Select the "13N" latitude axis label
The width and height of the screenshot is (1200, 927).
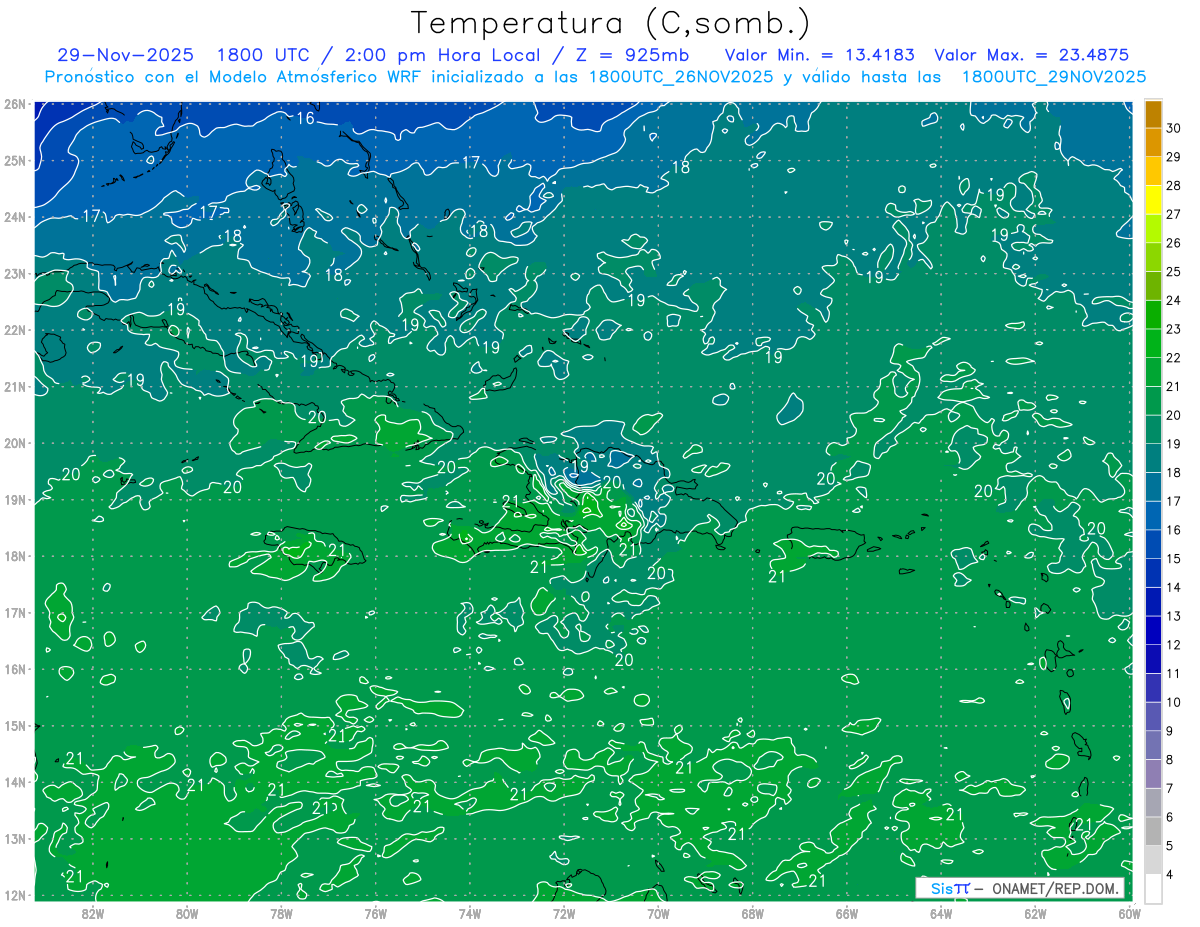[15, 839]
